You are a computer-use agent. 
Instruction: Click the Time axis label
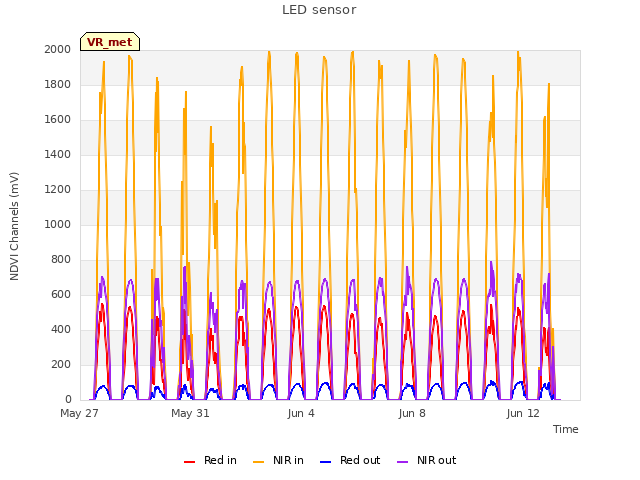[566, 429]
